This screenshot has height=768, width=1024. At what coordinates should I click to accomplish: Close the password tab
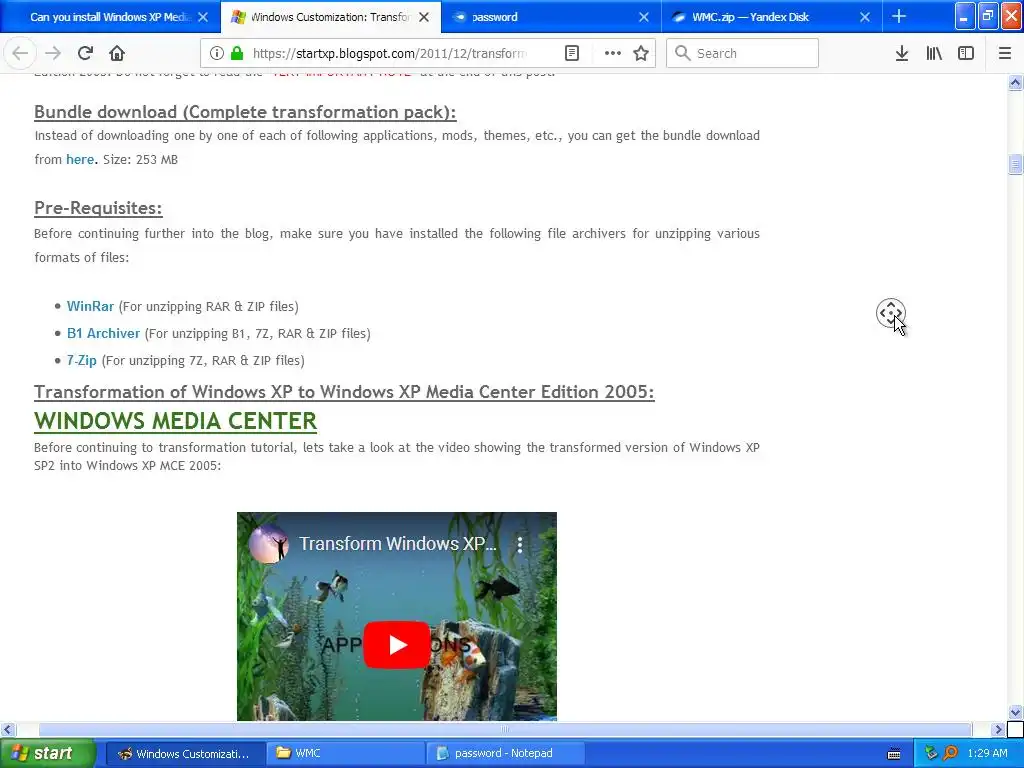[x=644, y=17]
